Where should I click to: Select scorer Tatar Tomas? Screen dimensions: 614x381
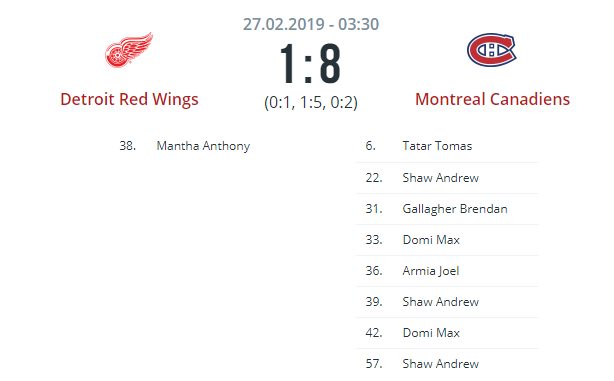[437, 146]
